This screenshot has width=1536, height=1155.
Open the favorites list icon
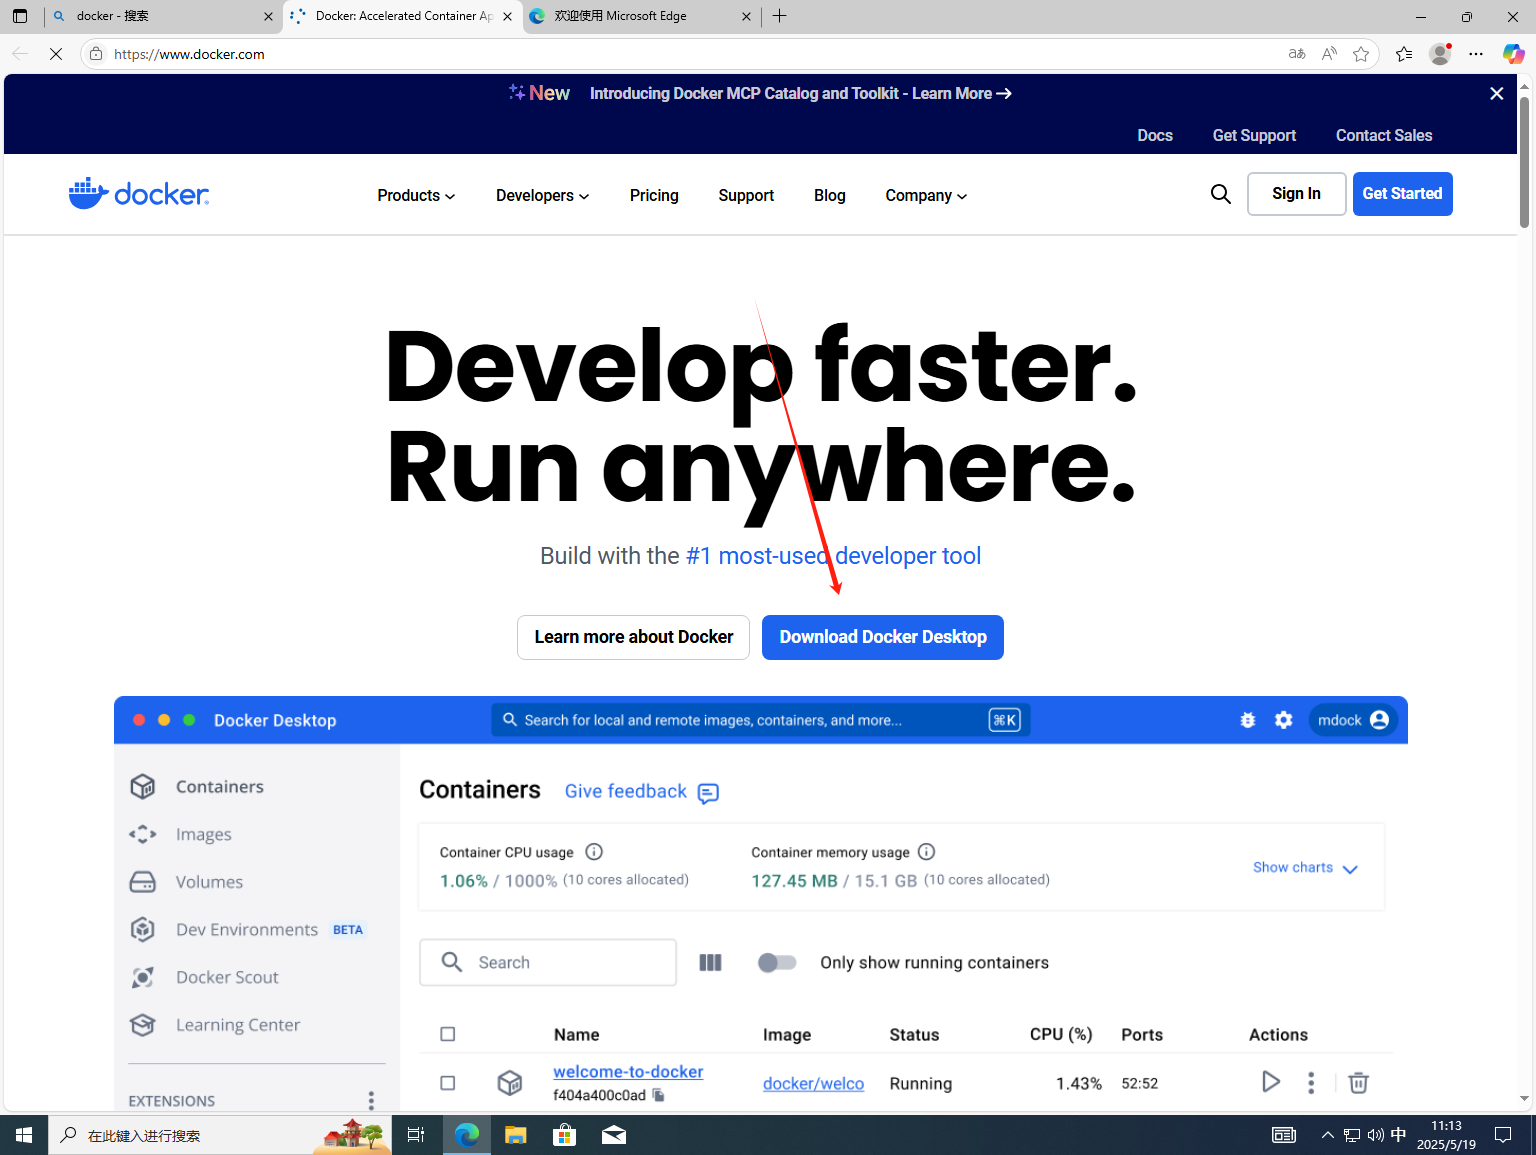coord(1404,54)
